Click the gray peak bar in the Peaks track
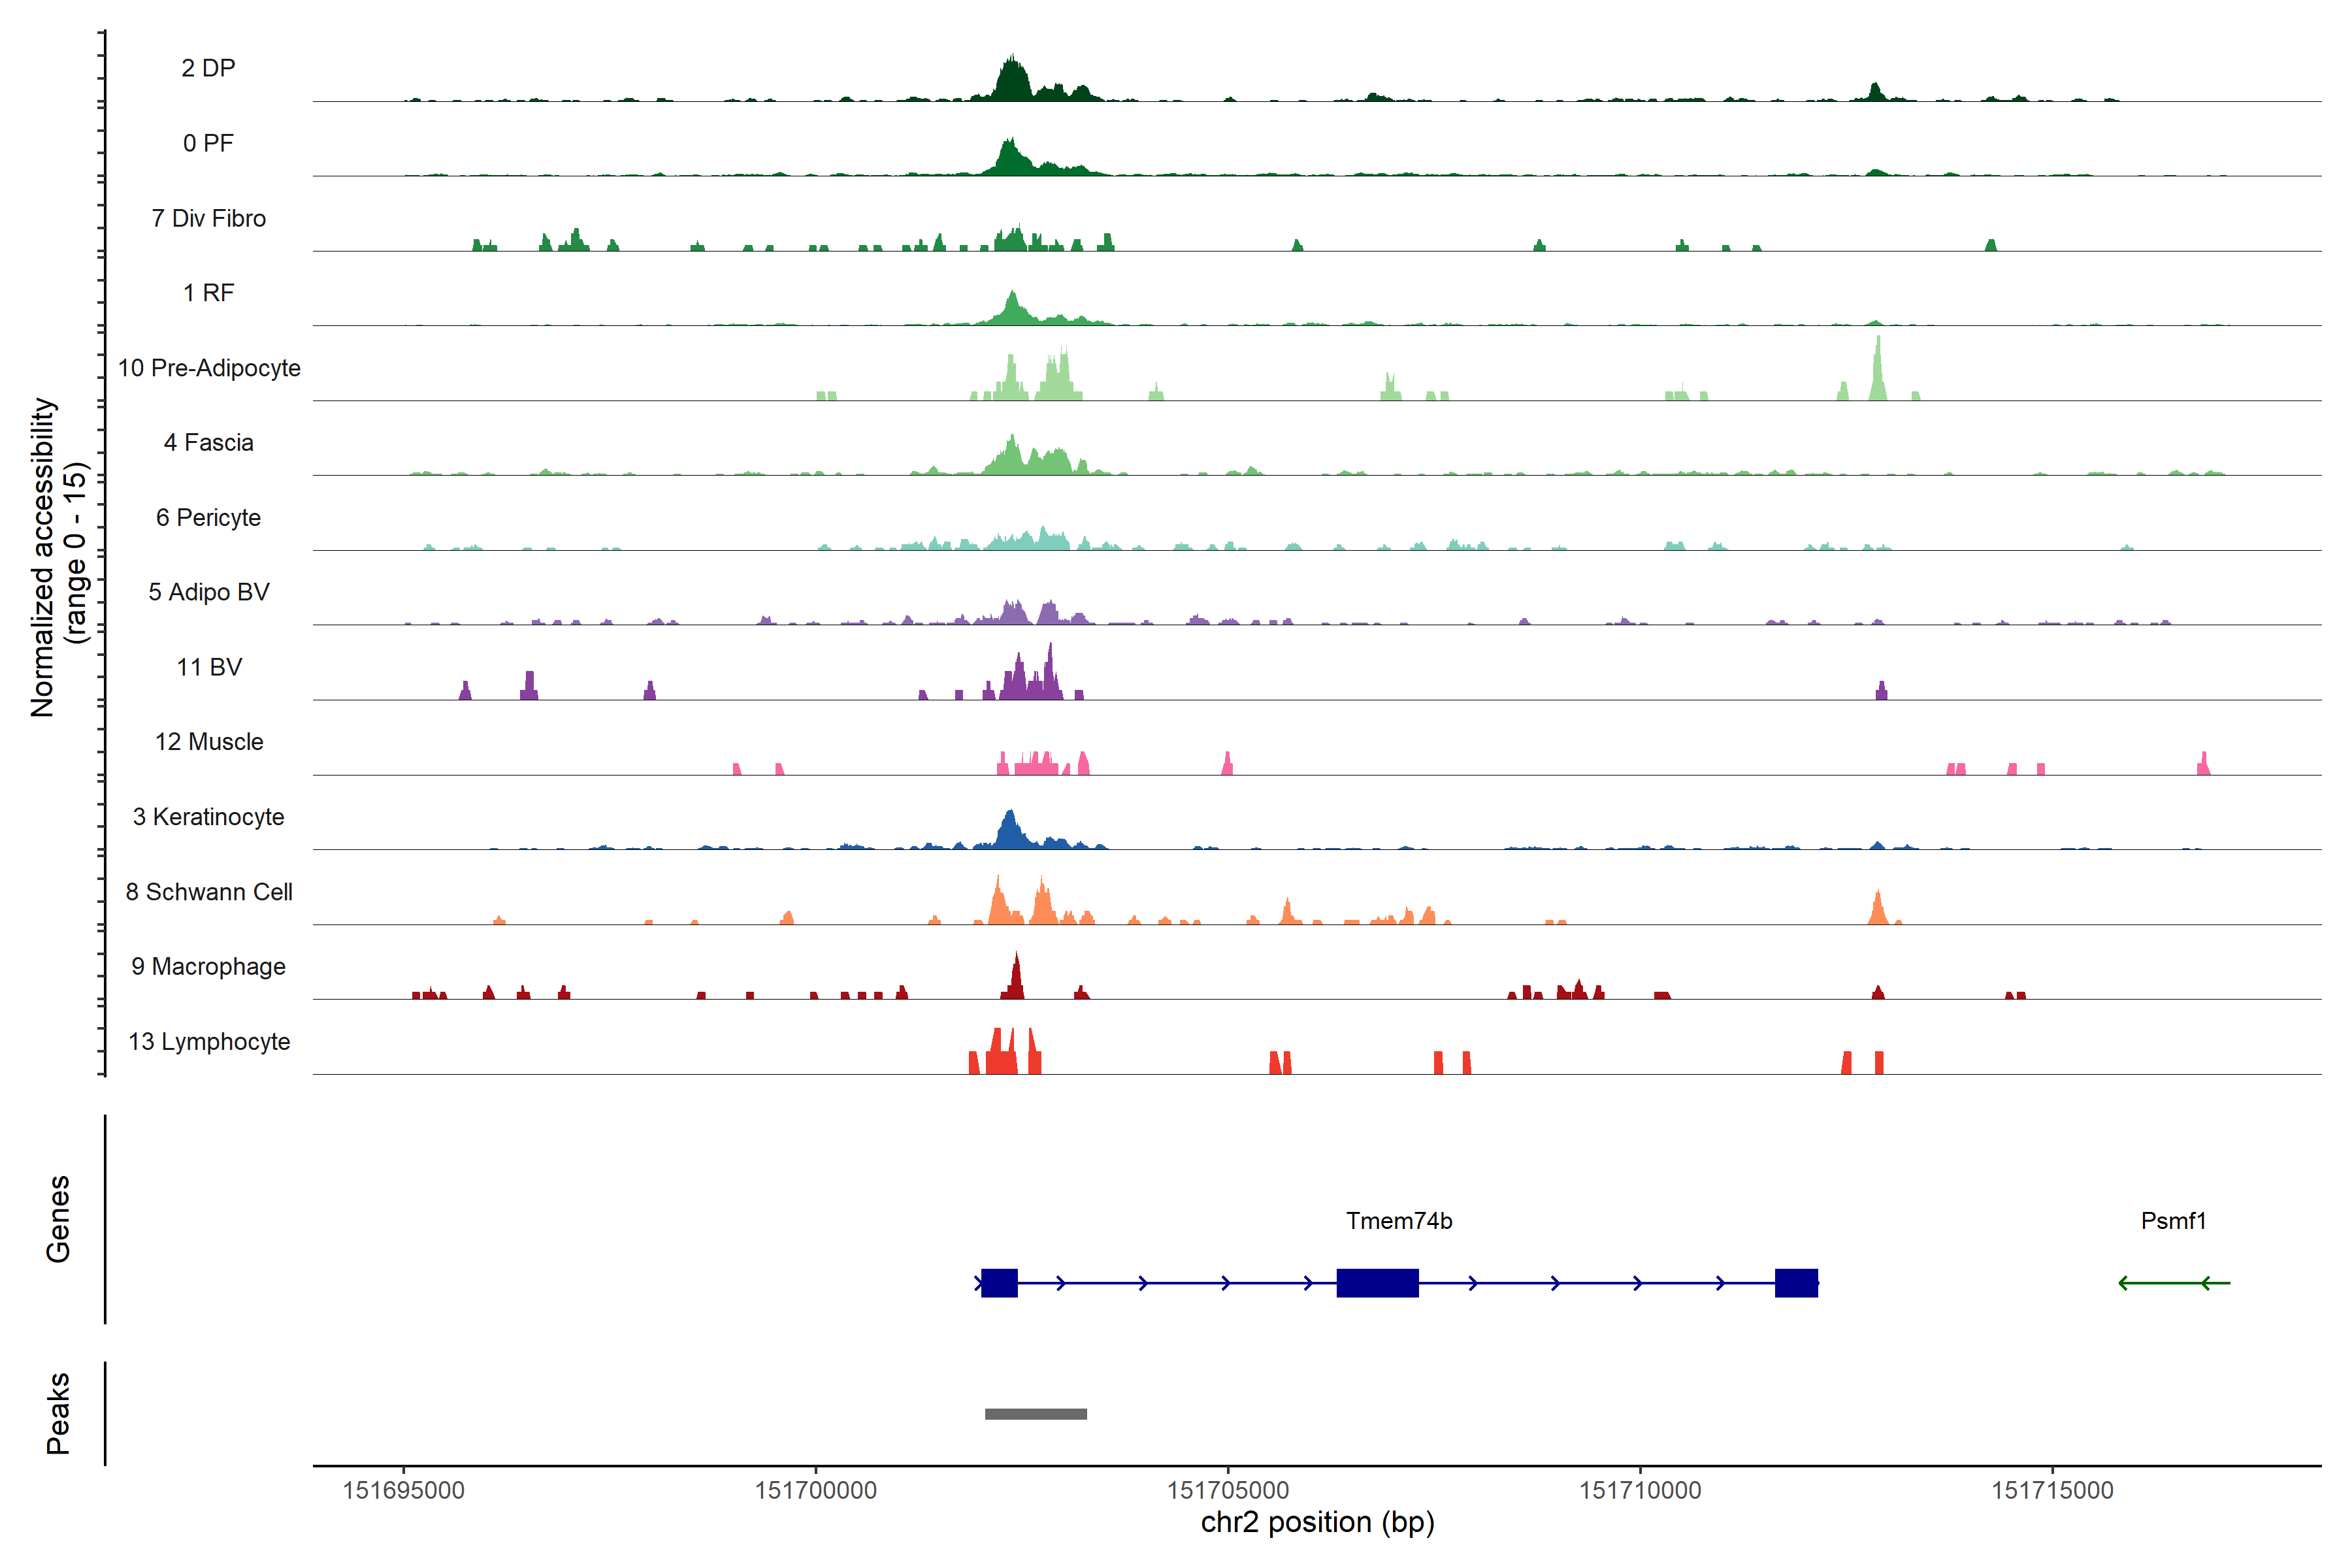2352x1568 pixels. [x=1035, y=1414]
